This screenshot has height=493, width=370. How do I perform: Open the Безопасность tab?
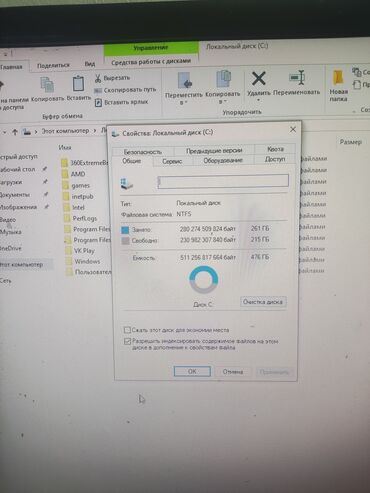pos(143,152)
